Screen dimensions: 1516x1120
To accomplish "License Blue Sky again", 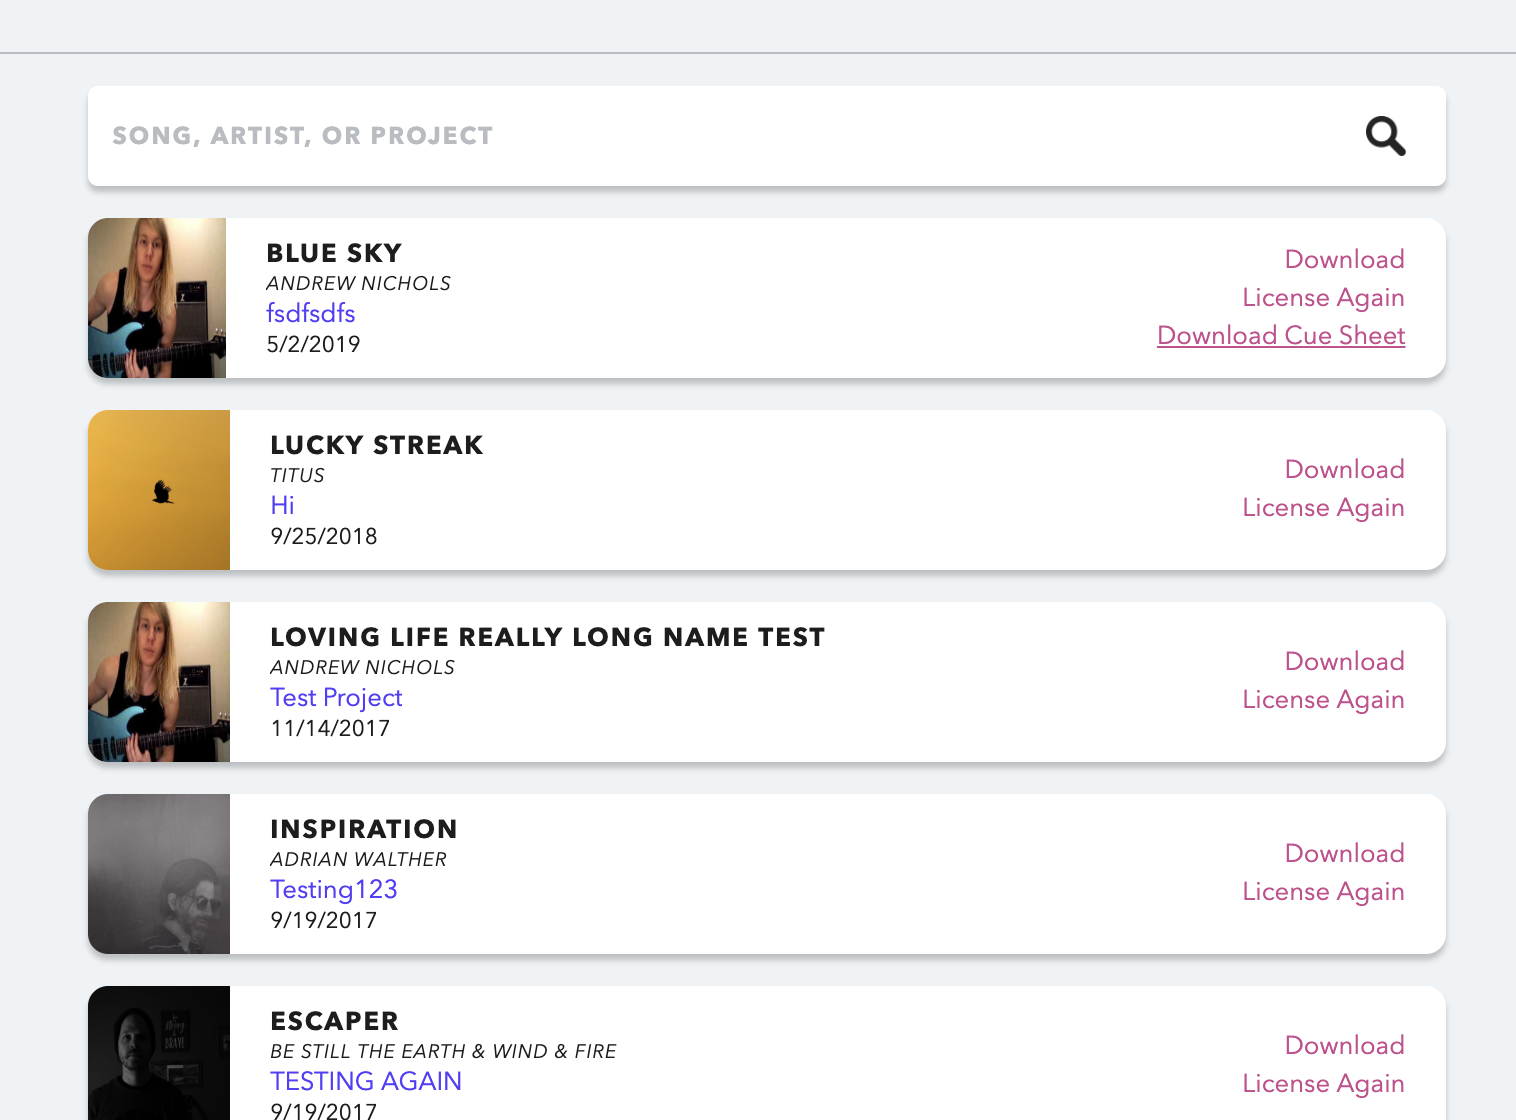I will pyautogui.click(x=1323, y=297).
